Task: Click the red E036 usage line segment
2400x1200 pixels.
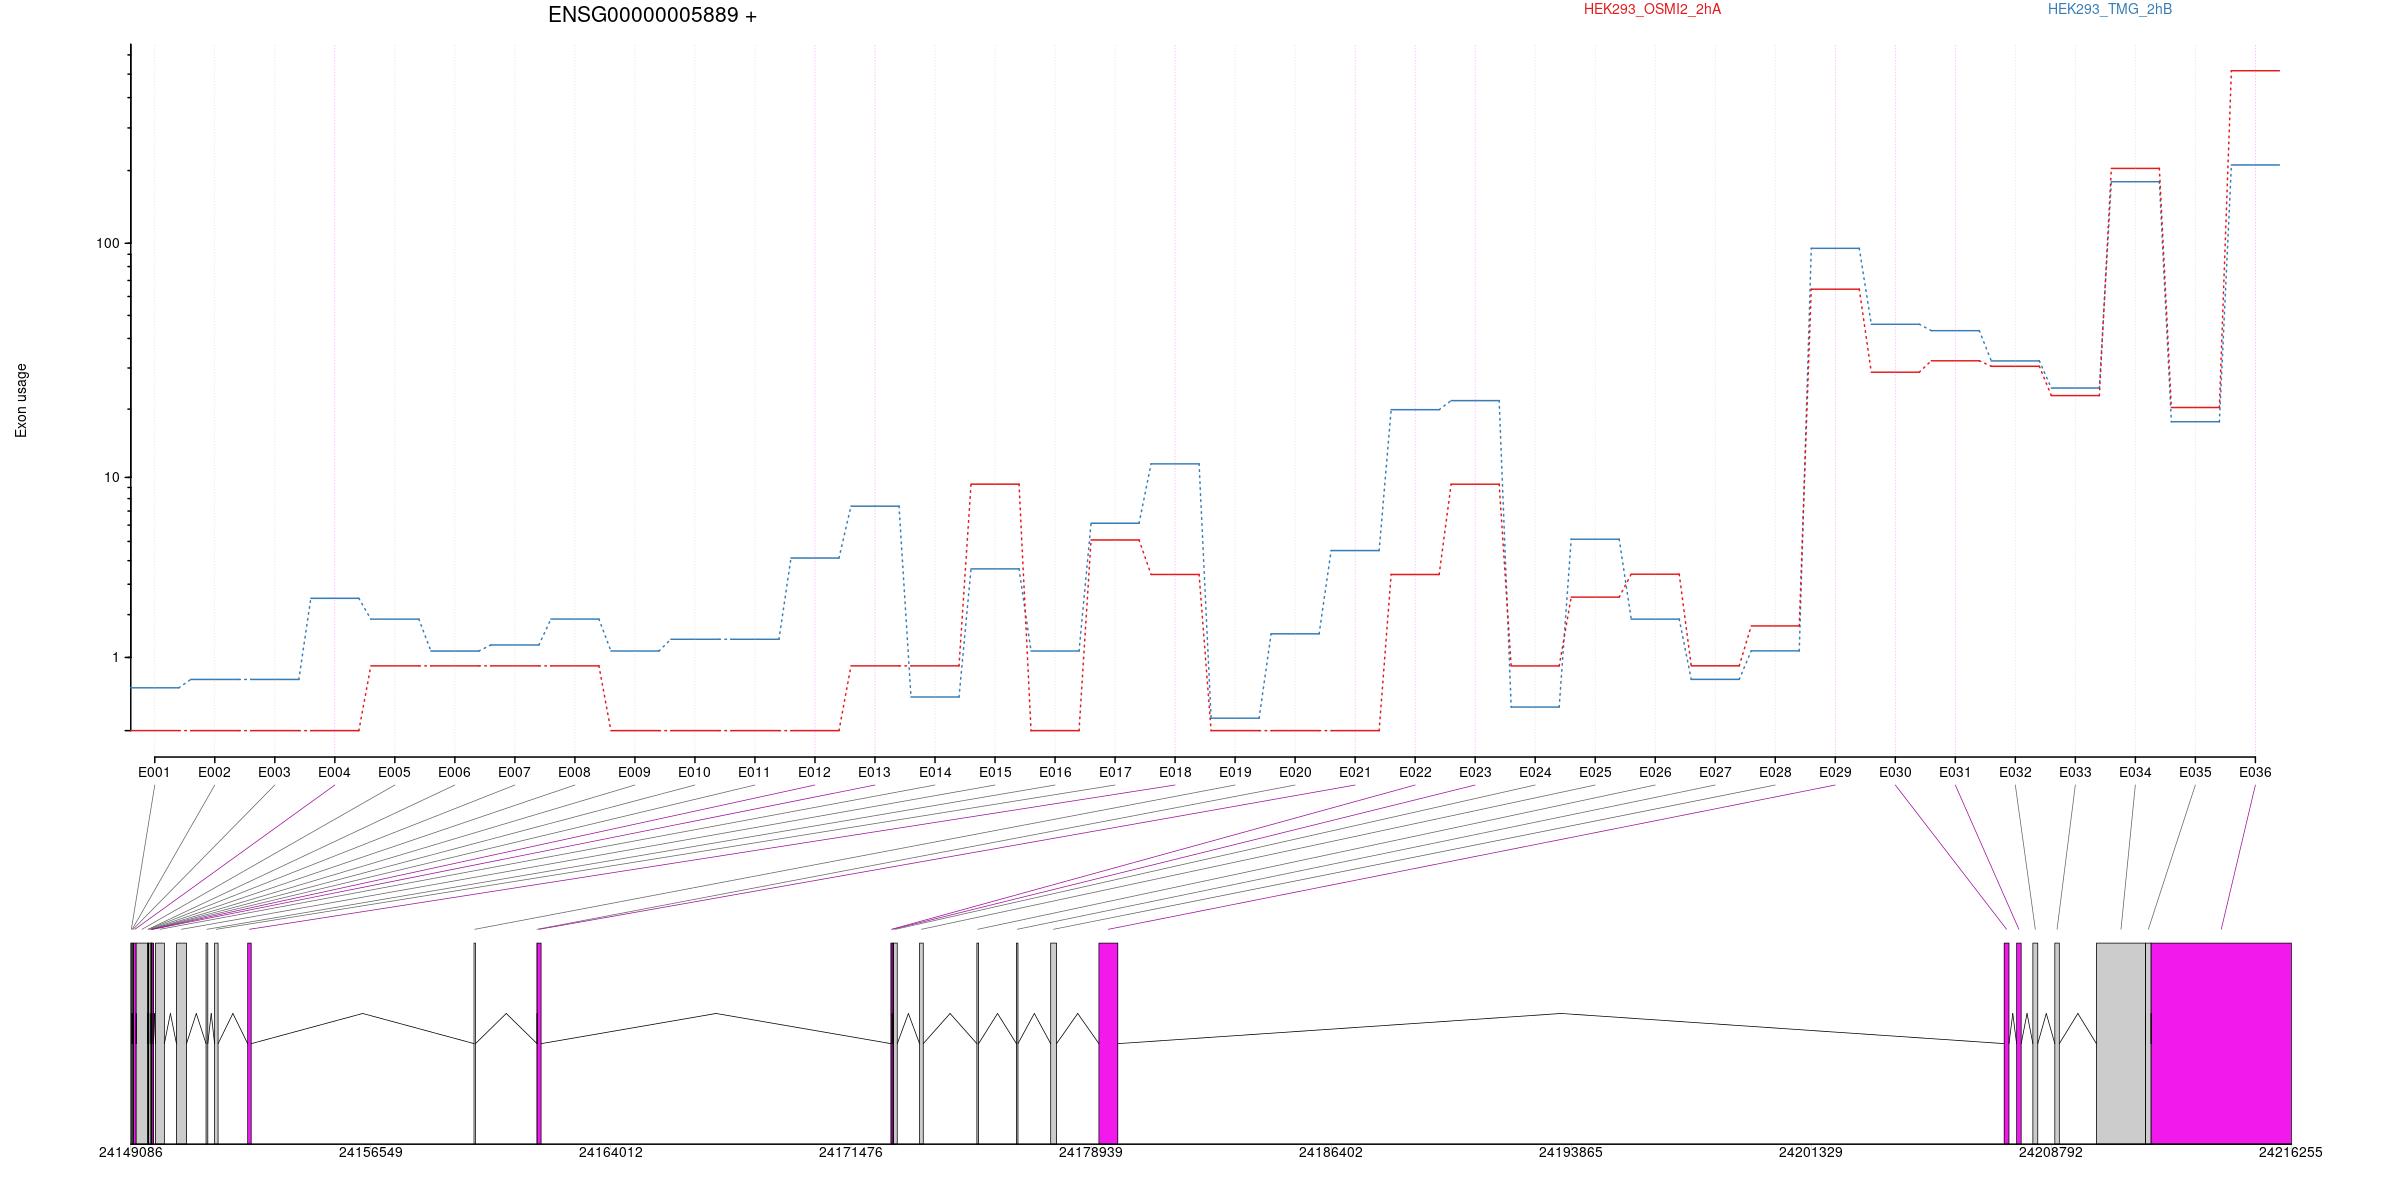Action: [x=2255, y=71]
